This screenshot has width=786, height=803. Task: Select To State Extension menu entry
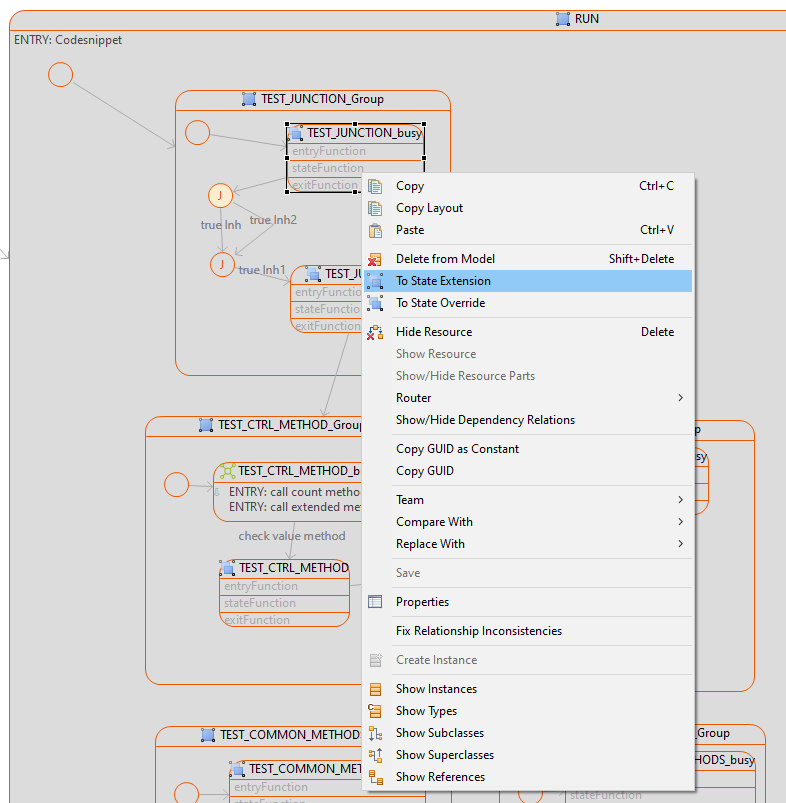[x=443, y=281]
